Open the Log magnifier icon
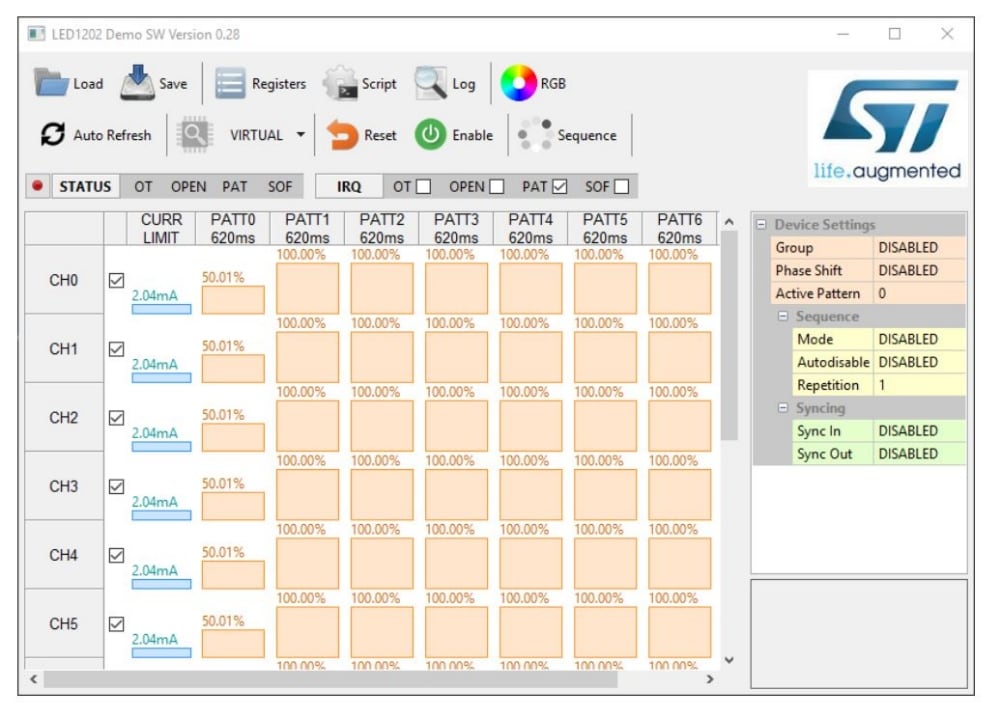The height and width of the screenshot is (718, 1000). (431, 84)
